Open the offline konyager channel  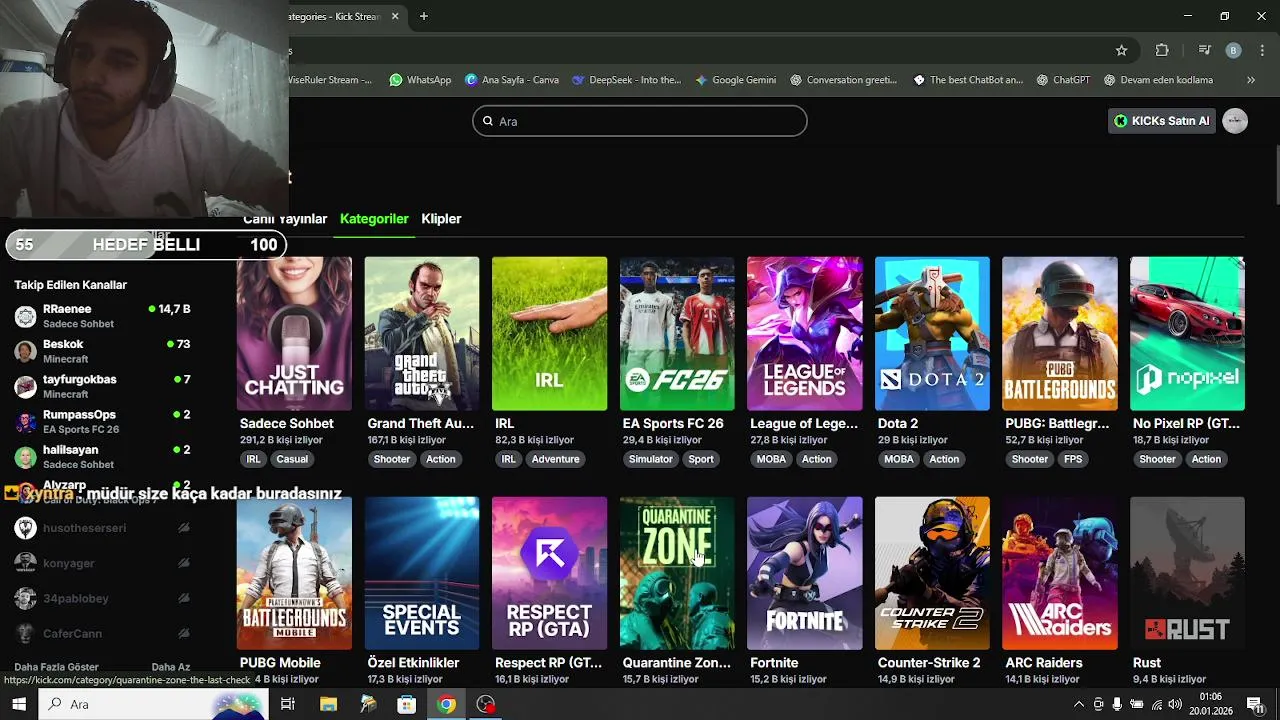(x=103, y=563)
